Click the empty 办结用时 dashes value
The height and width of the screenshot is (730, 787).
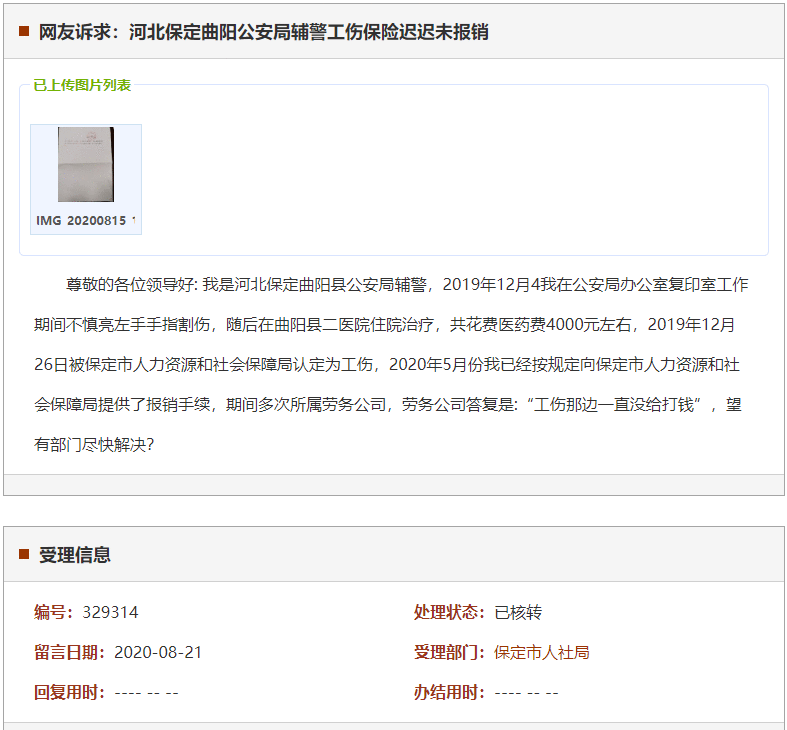pyautogui.click(x=526, y=692)
